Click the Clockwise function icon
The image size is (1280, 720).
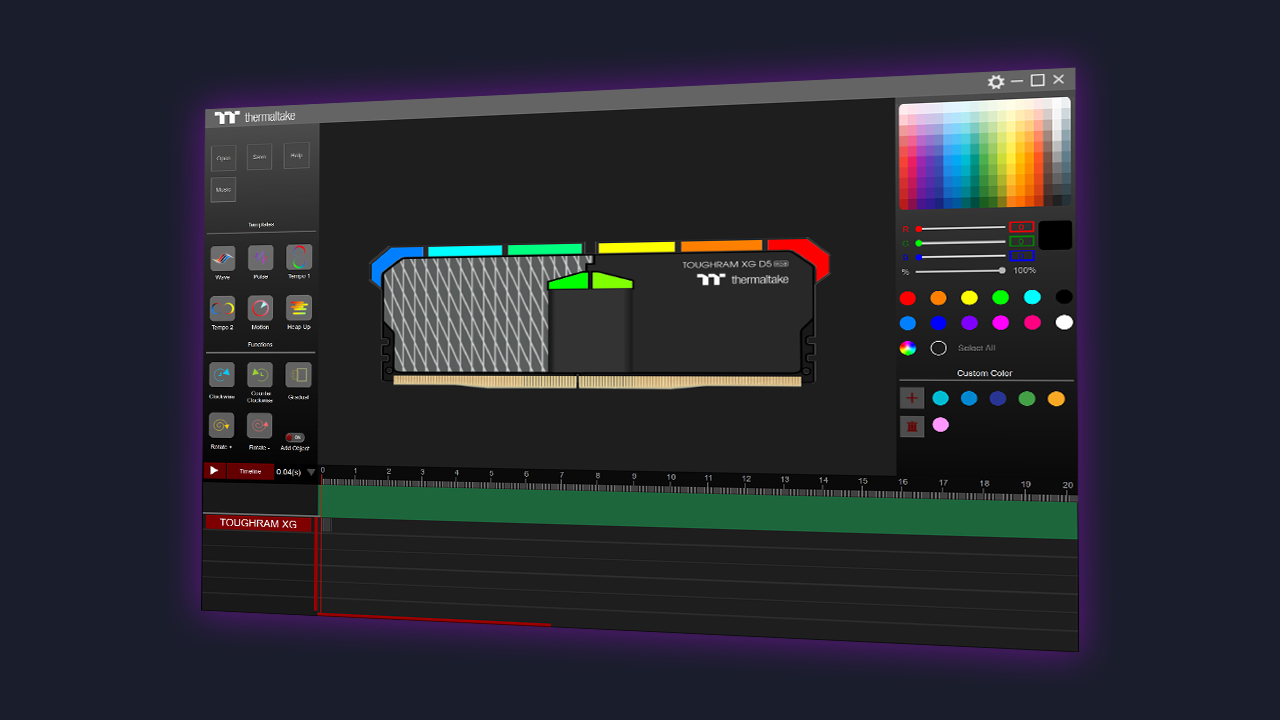point(222,375)
